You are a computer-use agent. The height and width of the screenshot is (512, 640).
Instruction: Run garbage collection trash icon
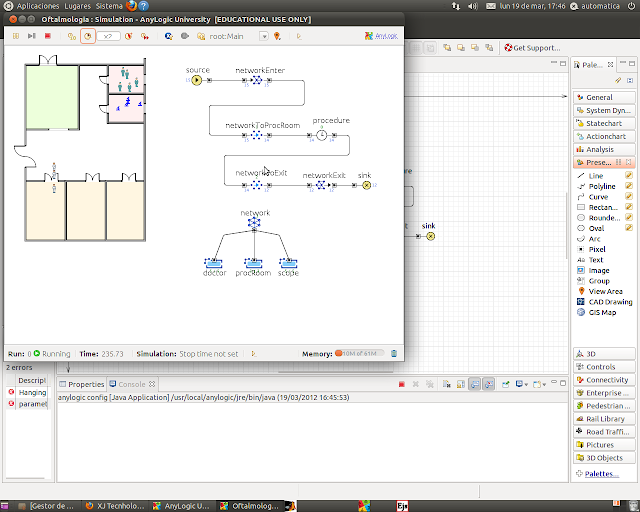[394, 354]
